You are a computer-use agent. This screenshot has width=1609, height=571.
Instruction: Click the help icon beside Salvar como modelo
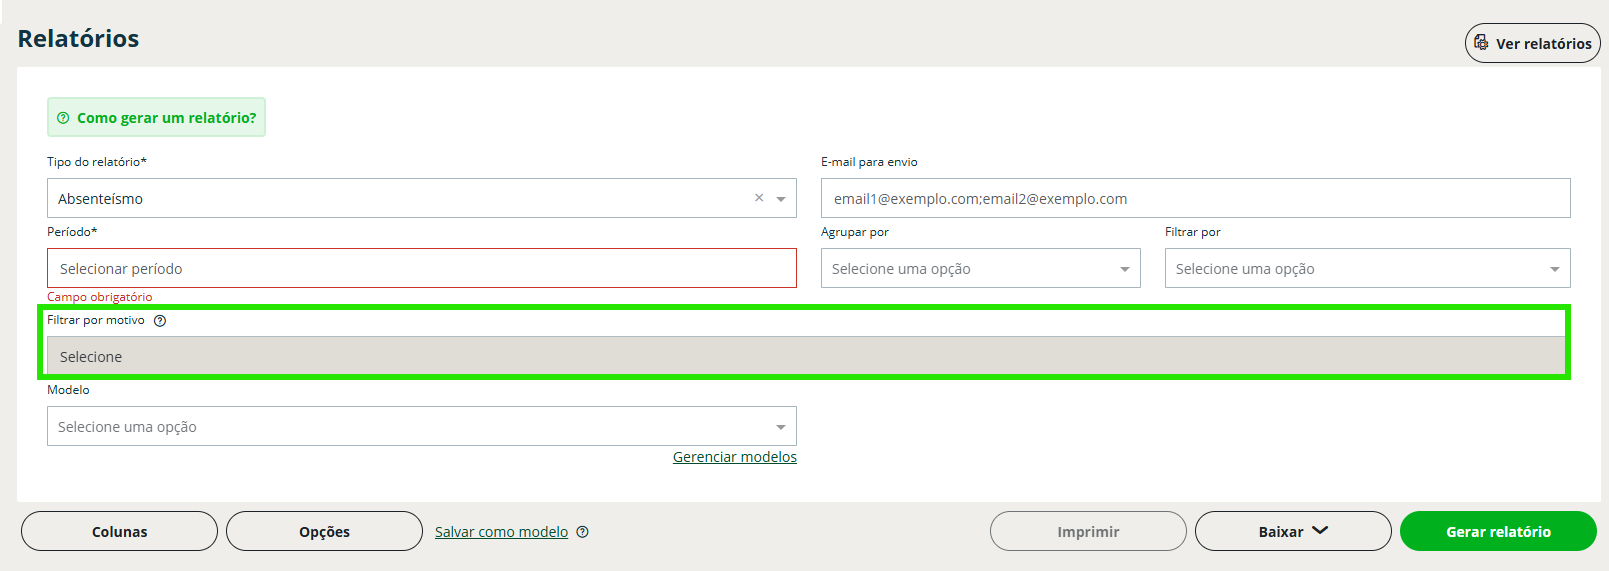click(583, 532)
